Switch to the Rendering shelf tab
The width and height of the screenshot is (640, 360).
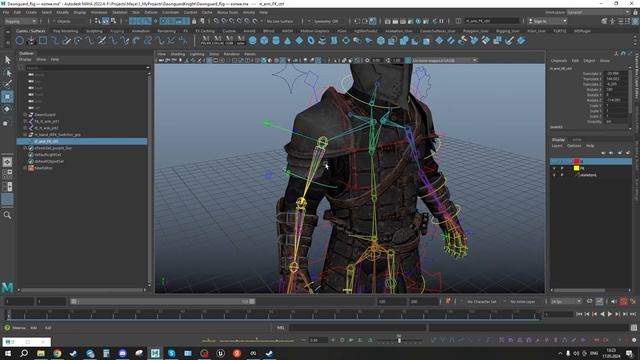coord(167,31)
